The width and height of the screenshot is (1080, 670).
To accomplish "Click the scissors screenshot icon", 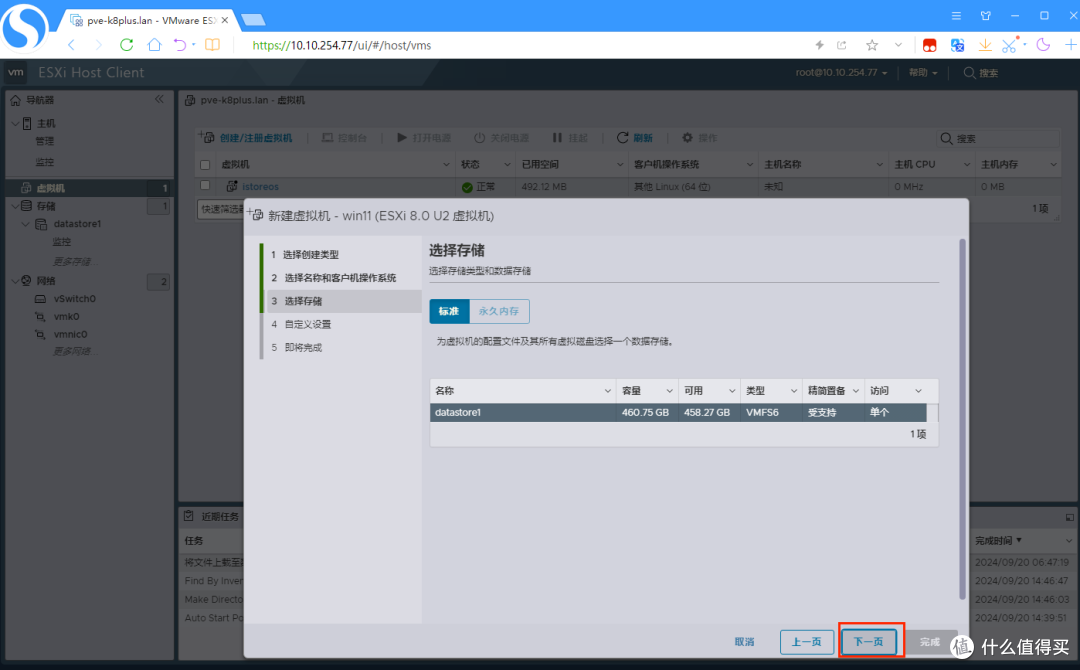I will click(1009, 45).
